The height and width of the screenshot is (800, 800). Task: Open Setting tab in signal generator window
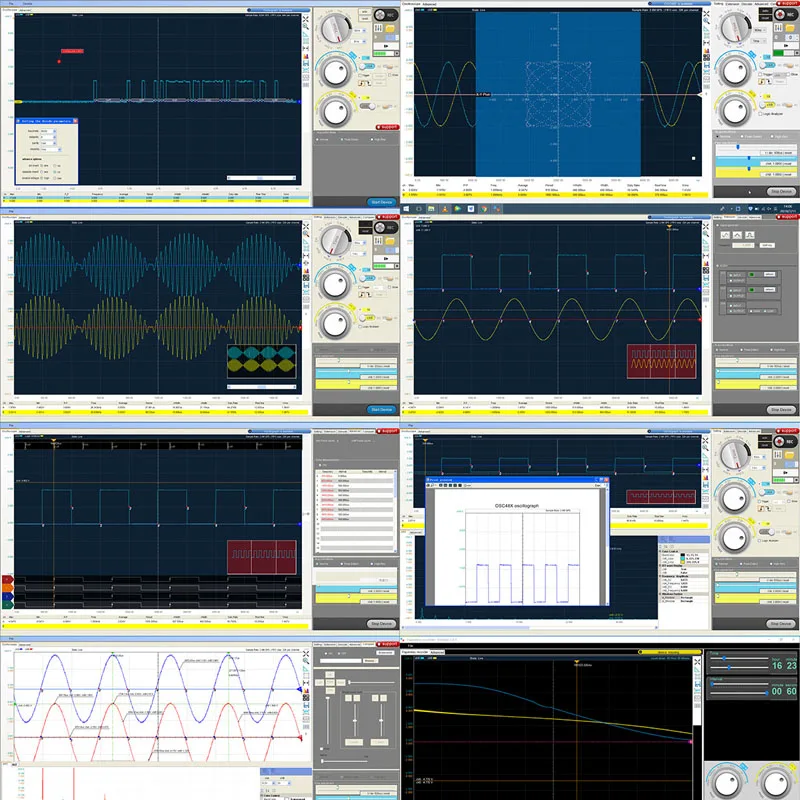717,217
